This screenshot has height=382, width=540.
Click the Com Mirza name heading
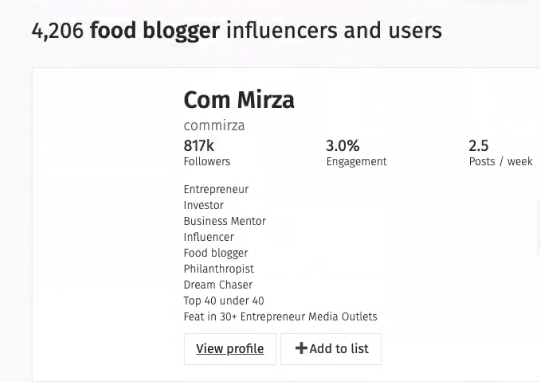[239, 100]
